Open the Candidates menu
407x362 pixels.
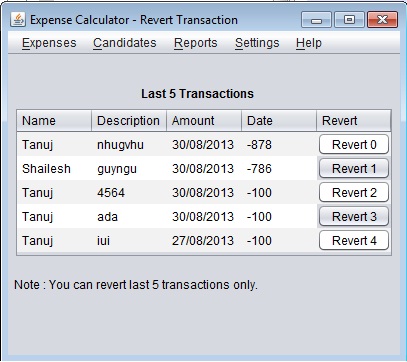(x=125, y=43)
